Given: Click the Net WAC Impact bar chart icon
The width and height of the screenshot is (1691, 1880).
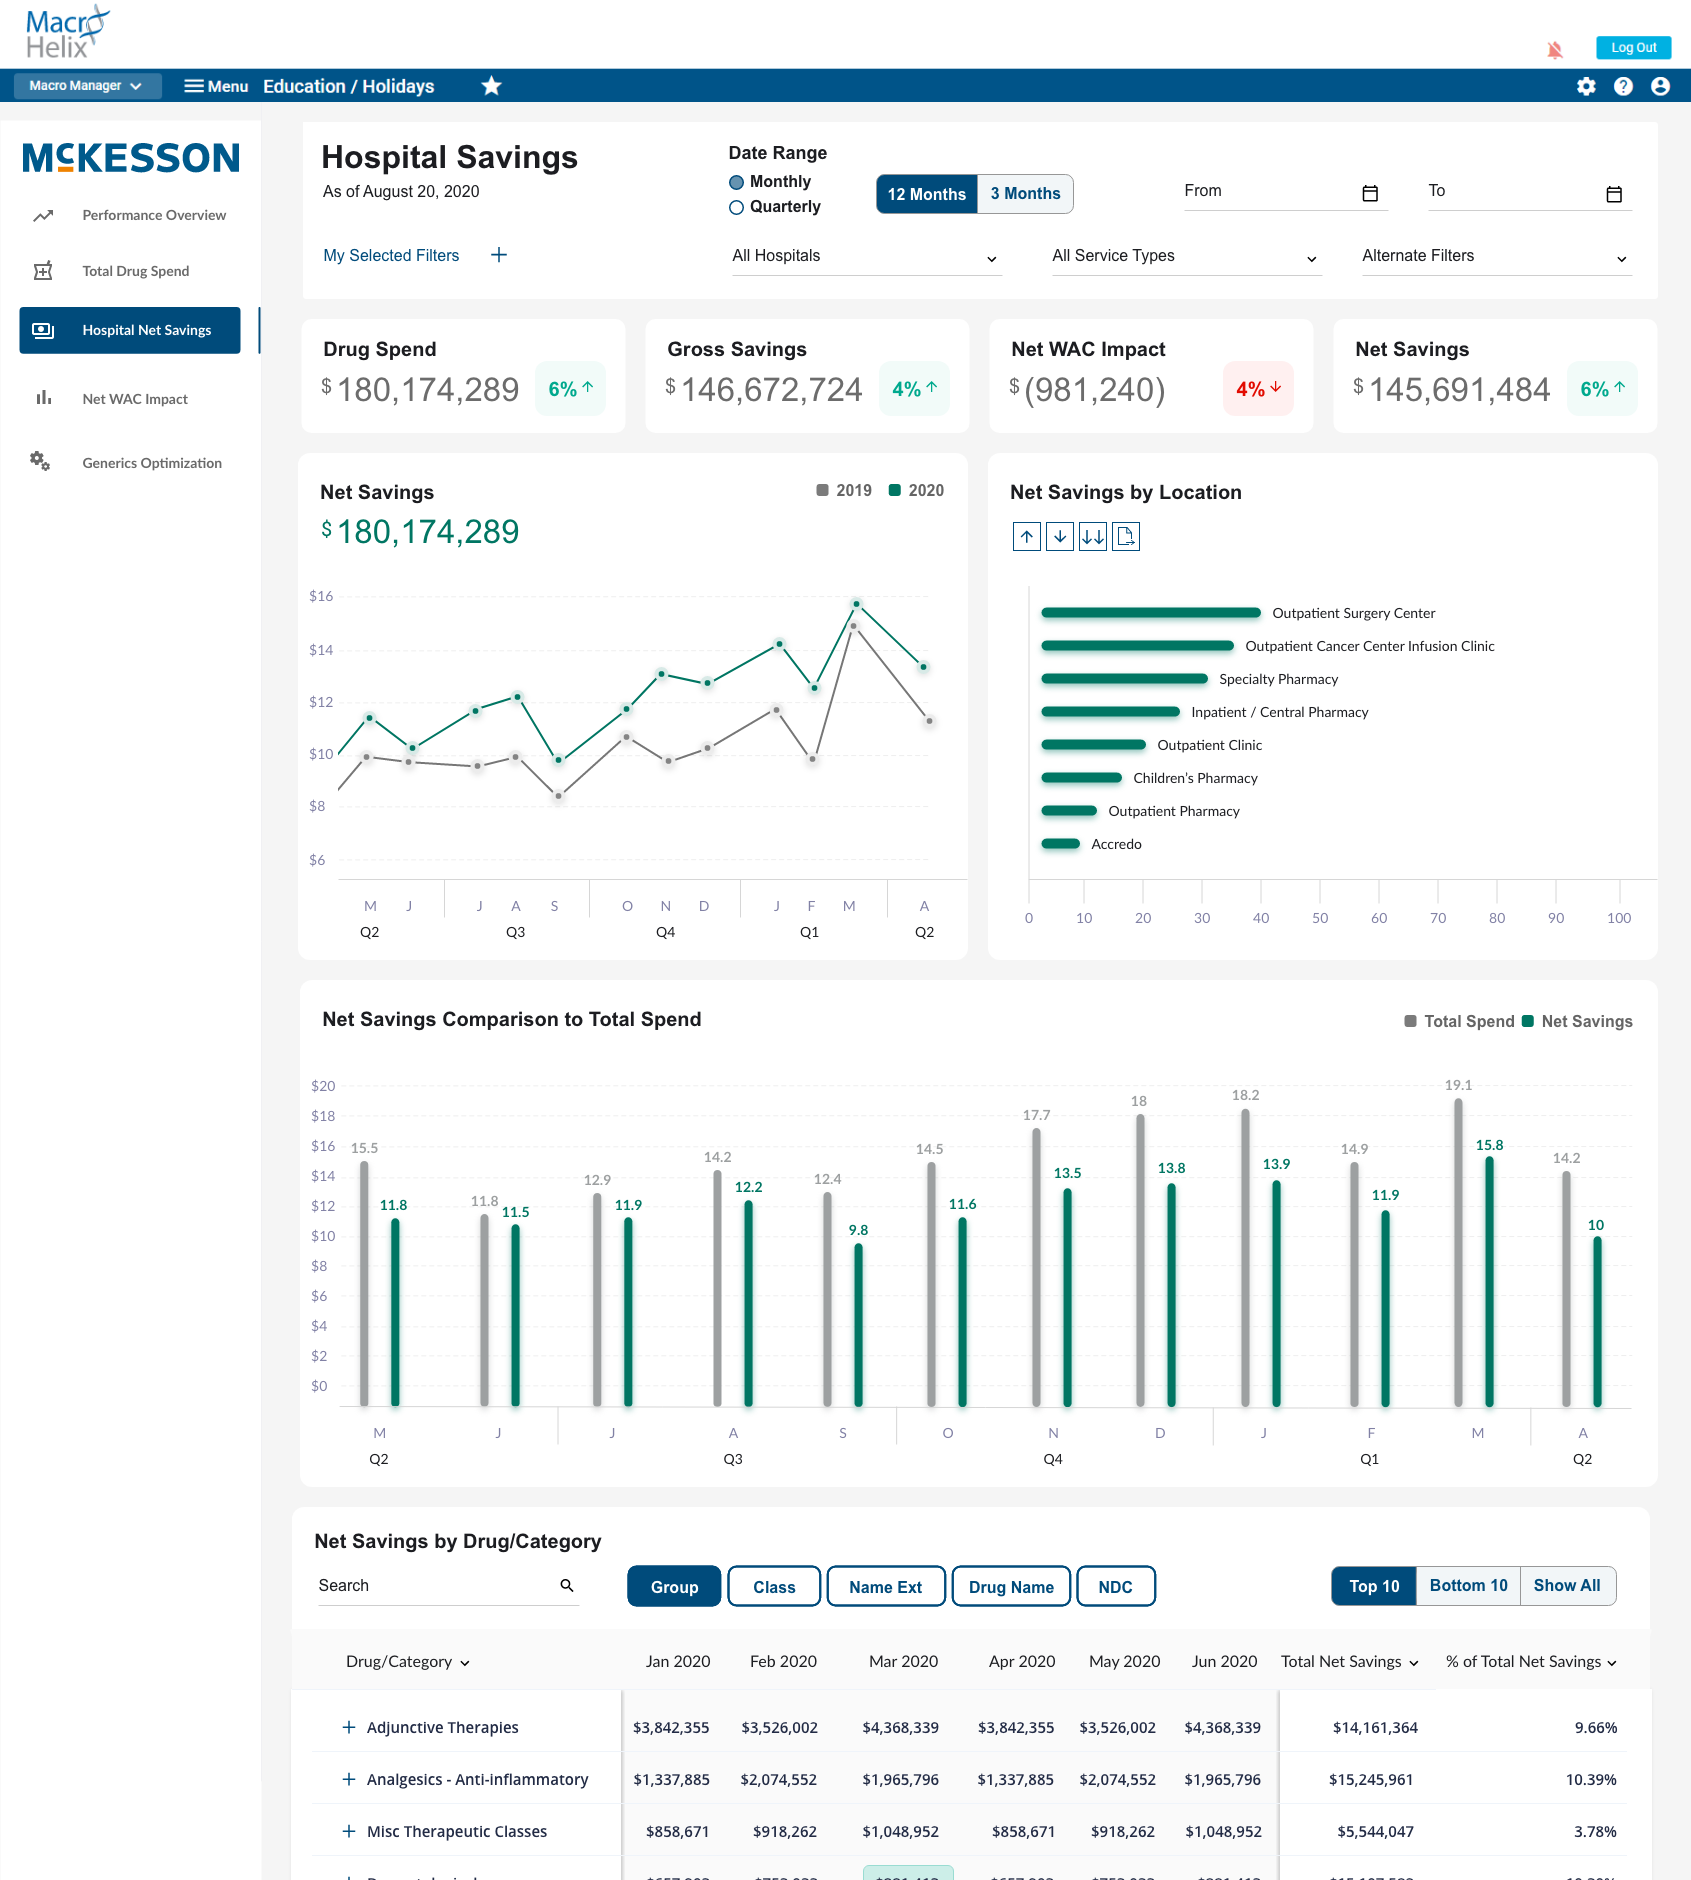Looking at the screenshot, I should point(43,398).
